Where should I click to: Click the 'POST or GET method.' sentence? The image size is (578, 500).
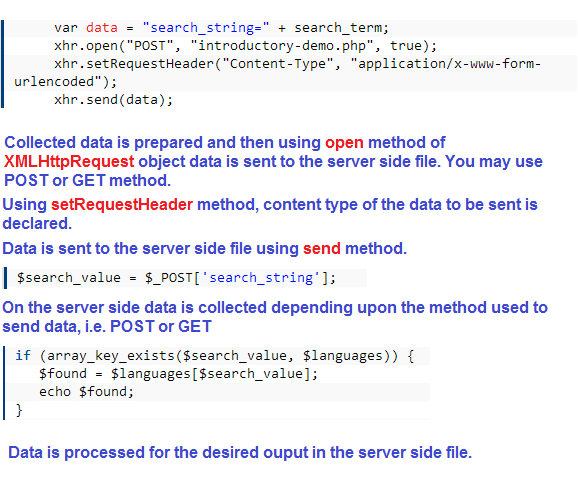[x=87, y=181]
